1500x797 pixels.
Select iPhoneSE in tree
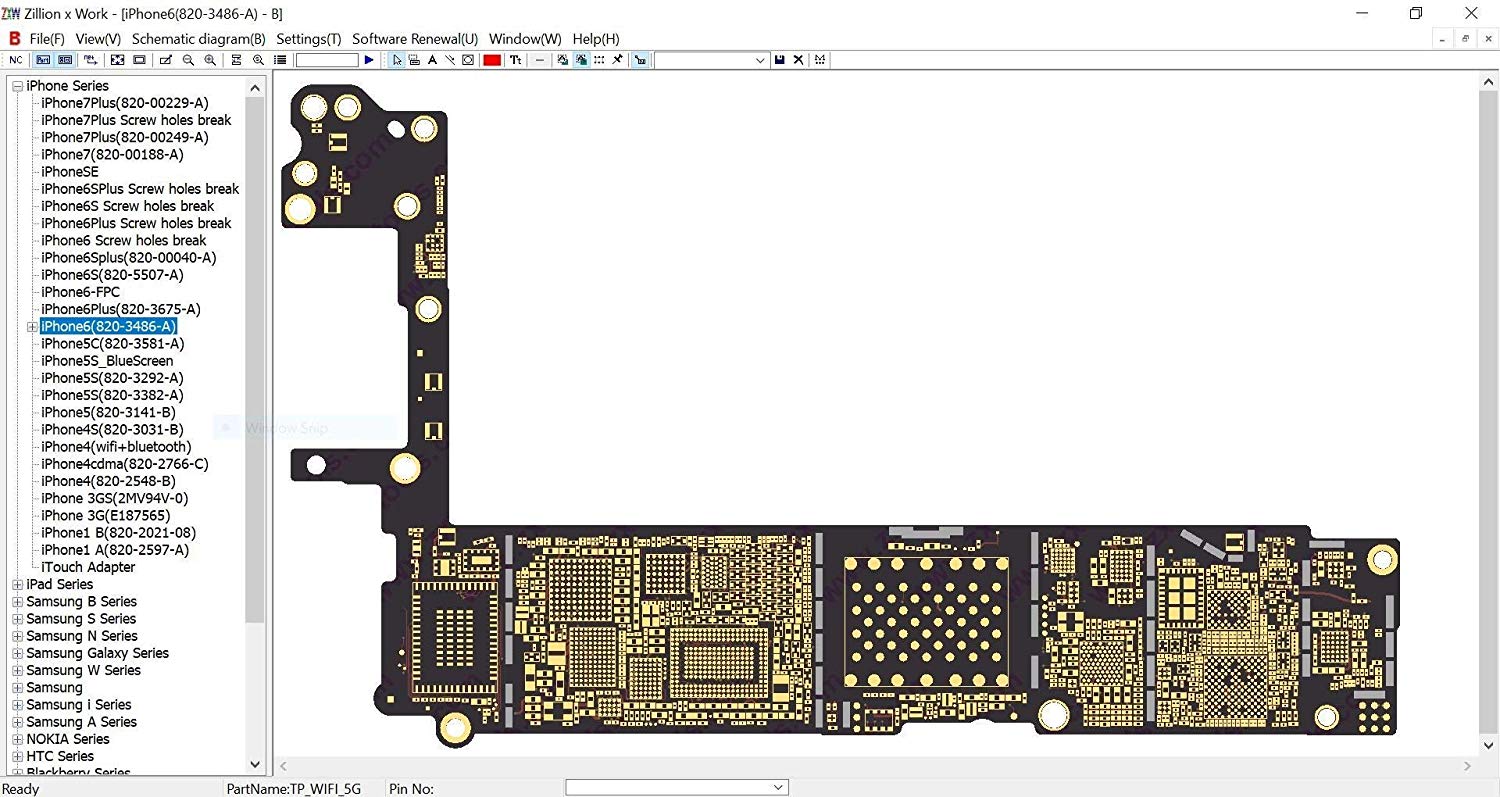click(70, 171)
